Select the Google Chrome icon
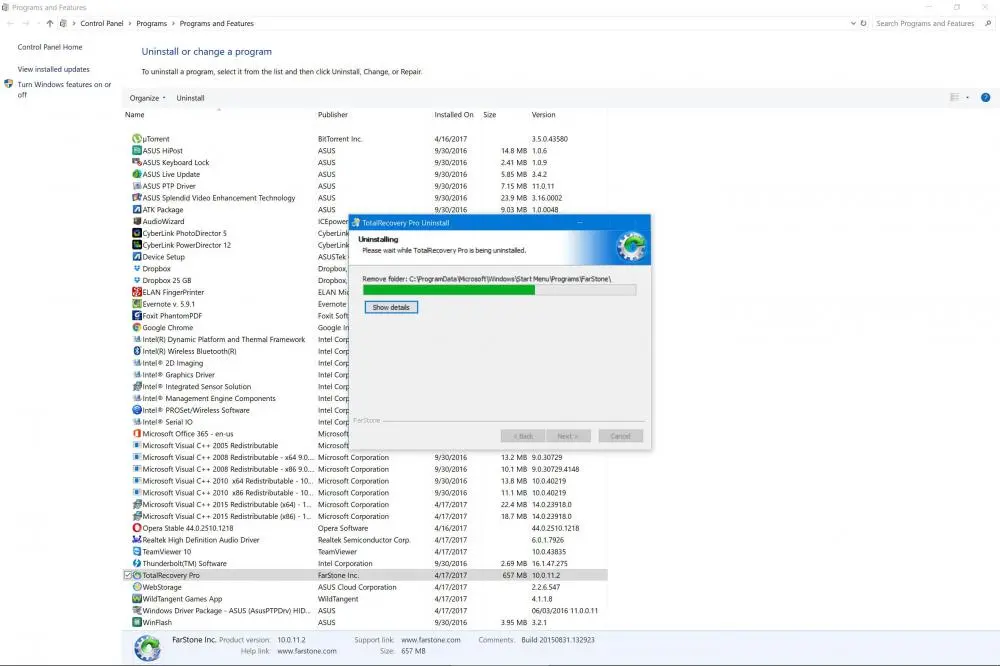Image resolution: width=1000 pixels, height=666 pixels. tap(136, 327)
